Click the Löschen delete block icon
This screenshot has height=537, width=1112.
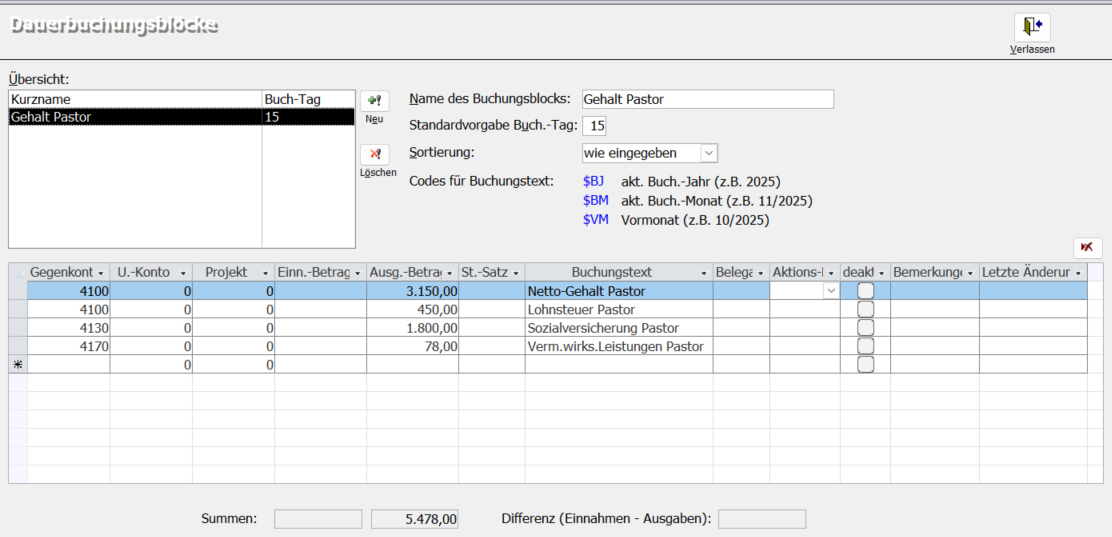pos(374,155)
